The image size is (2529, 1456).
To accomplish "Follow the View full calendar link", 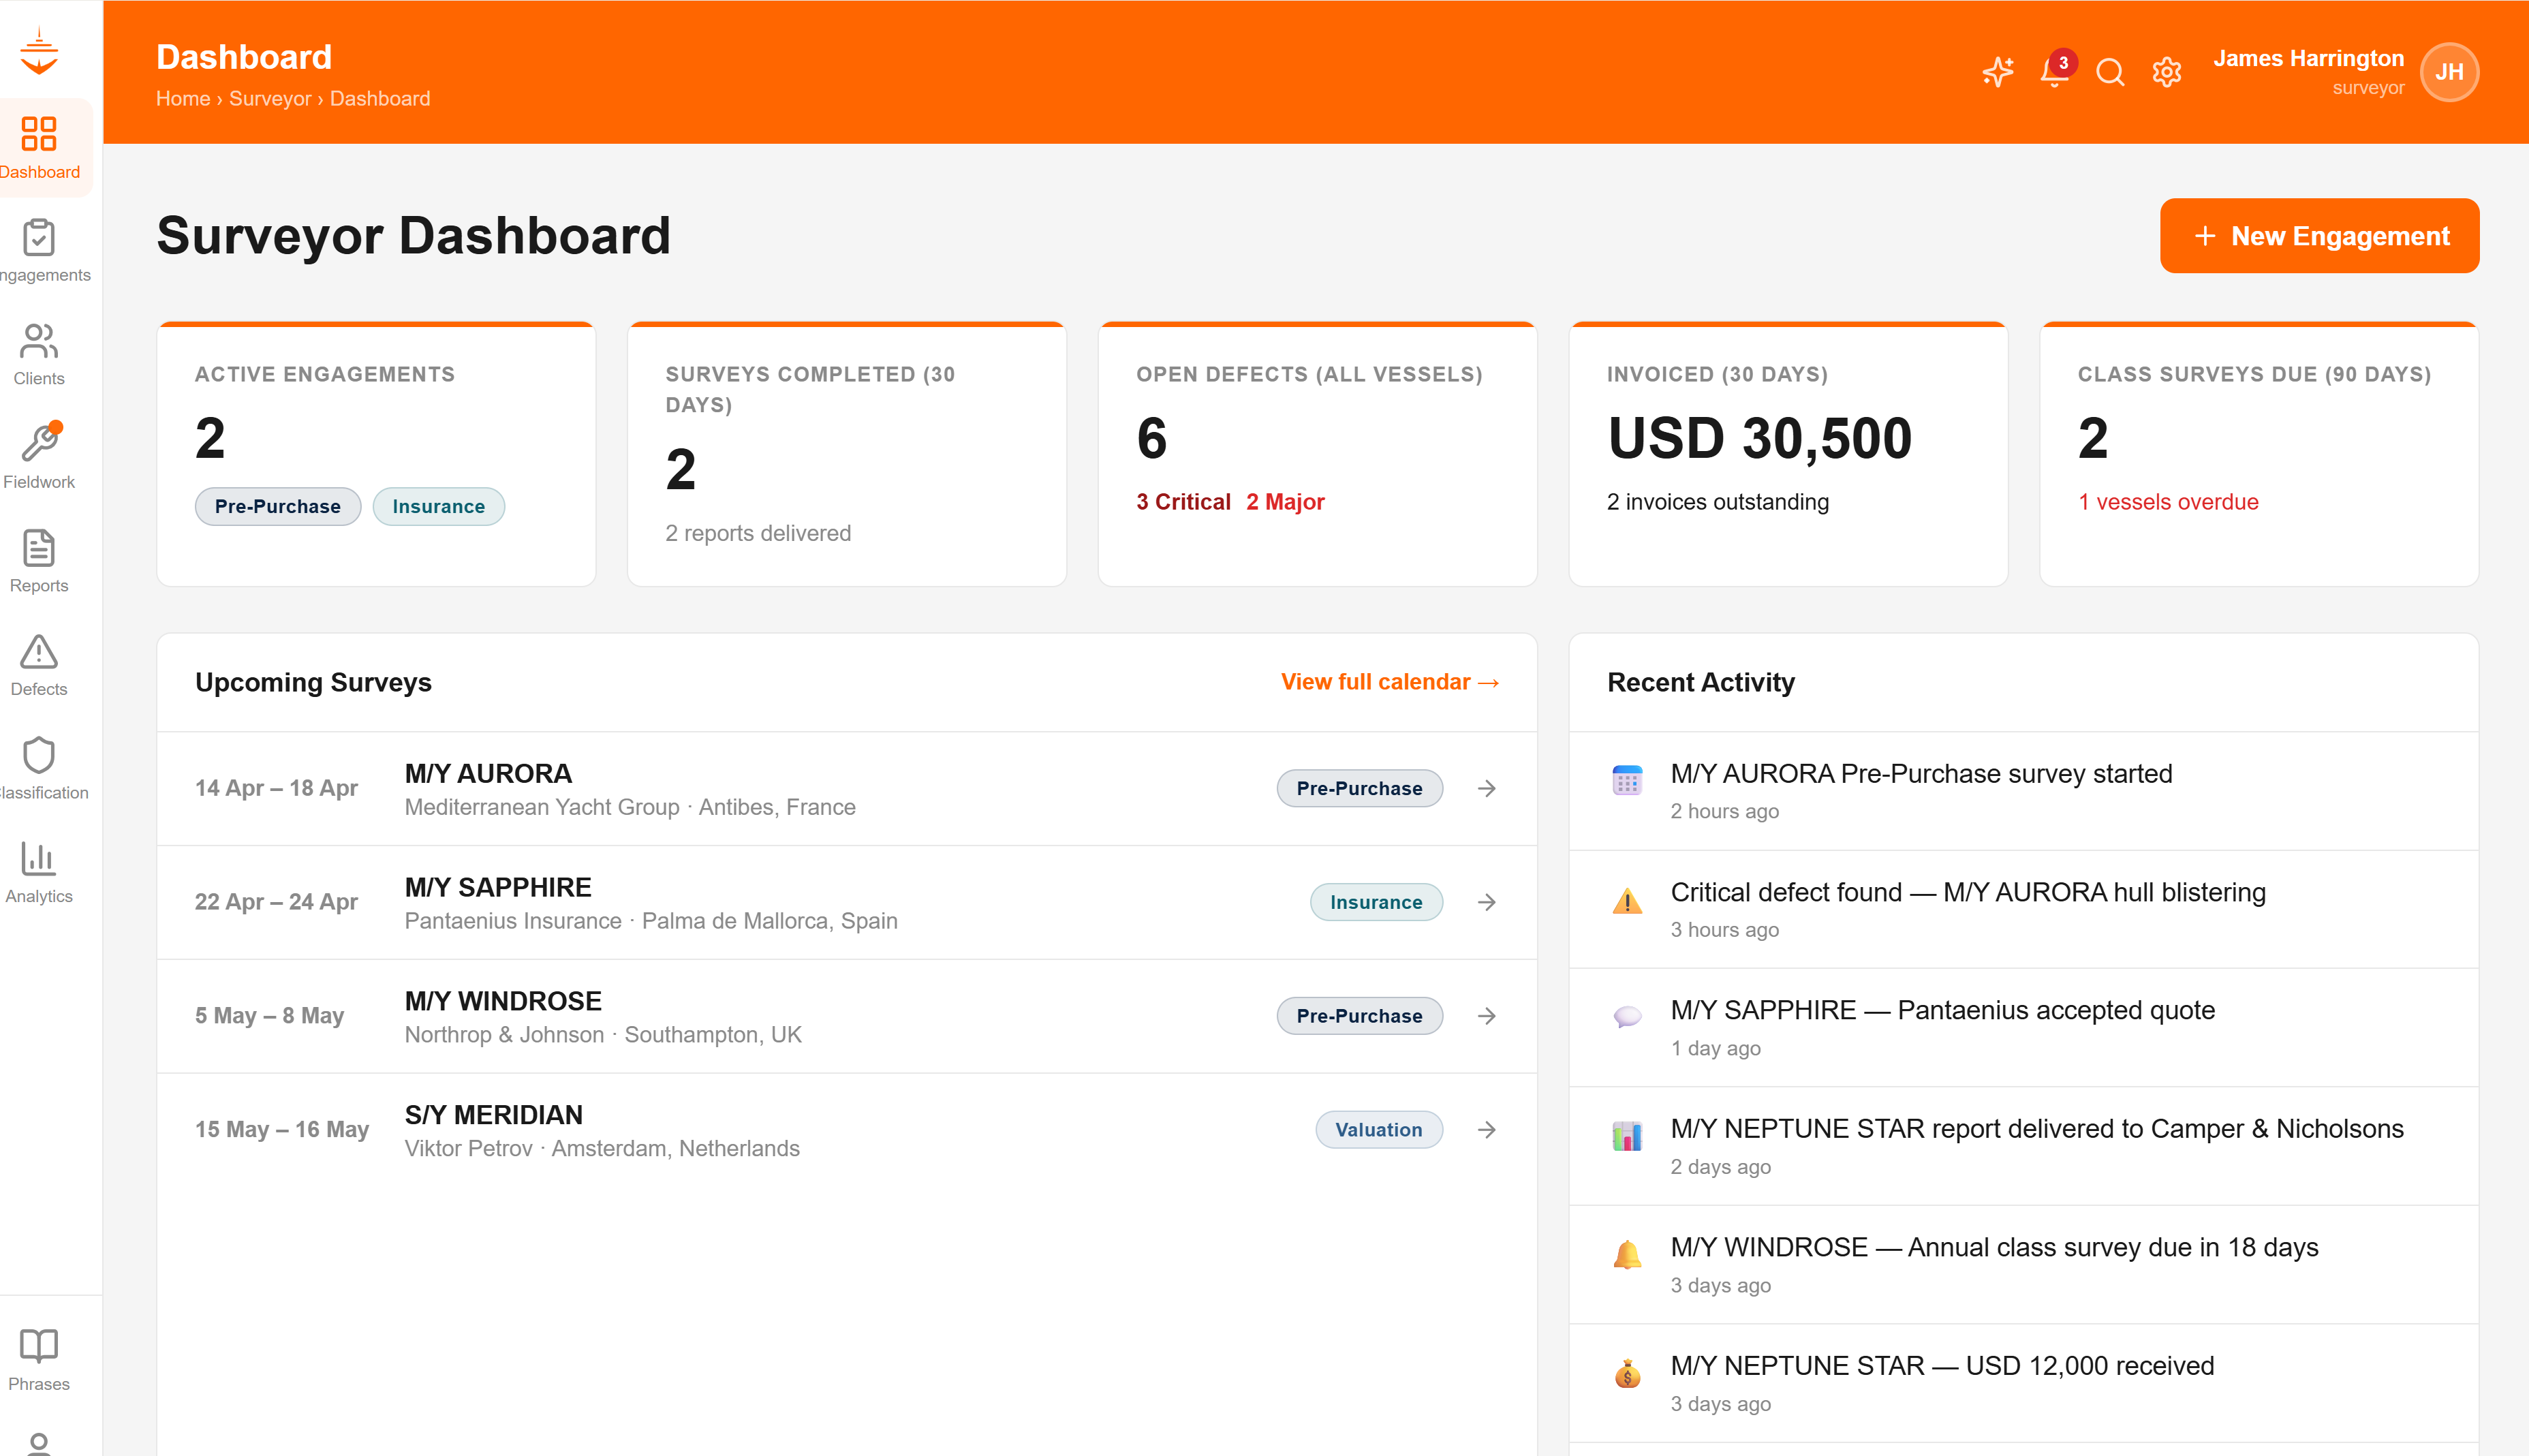I will click(1389, 682).
